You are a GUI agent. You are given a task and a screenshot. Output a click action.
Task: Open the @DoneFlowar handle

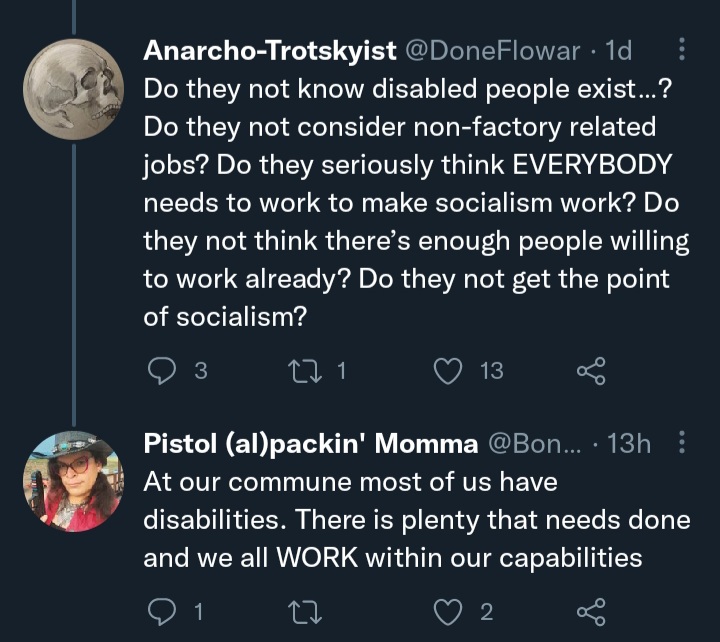[492, 51]
